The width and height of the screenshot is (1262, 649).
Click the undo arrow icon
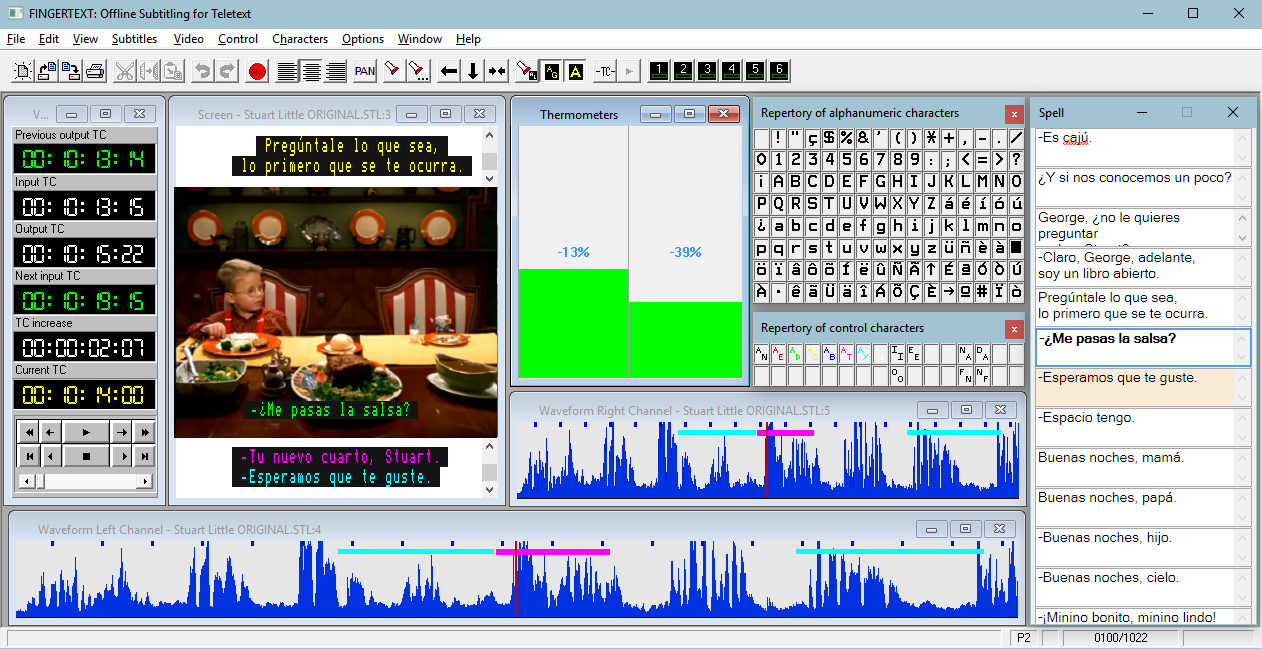pos(203,71)
